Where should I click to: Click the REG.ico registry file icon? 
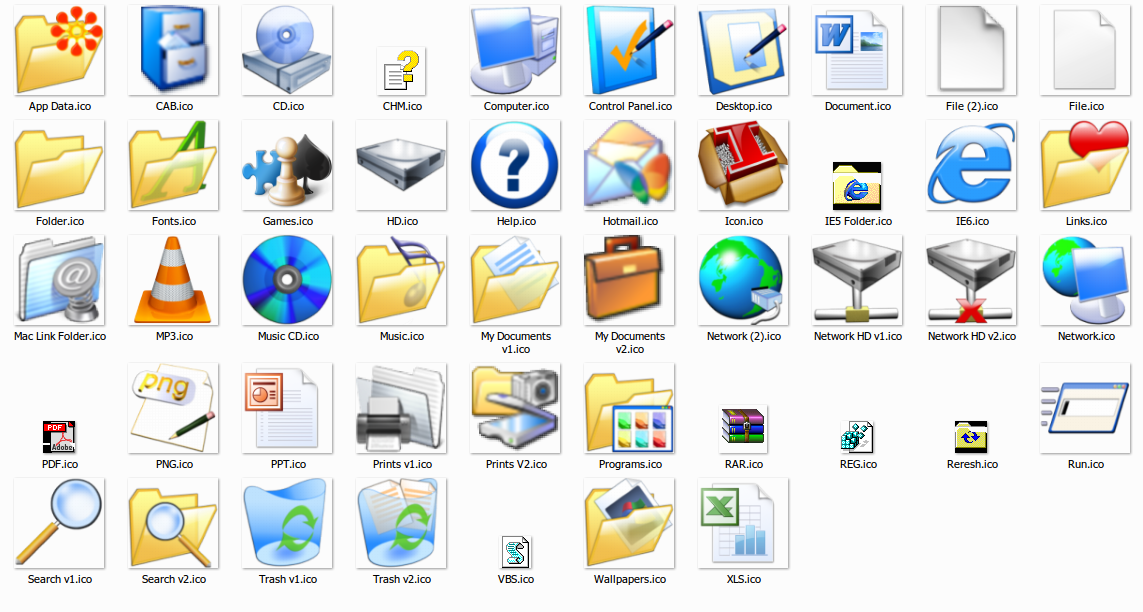tap(857, 437)
